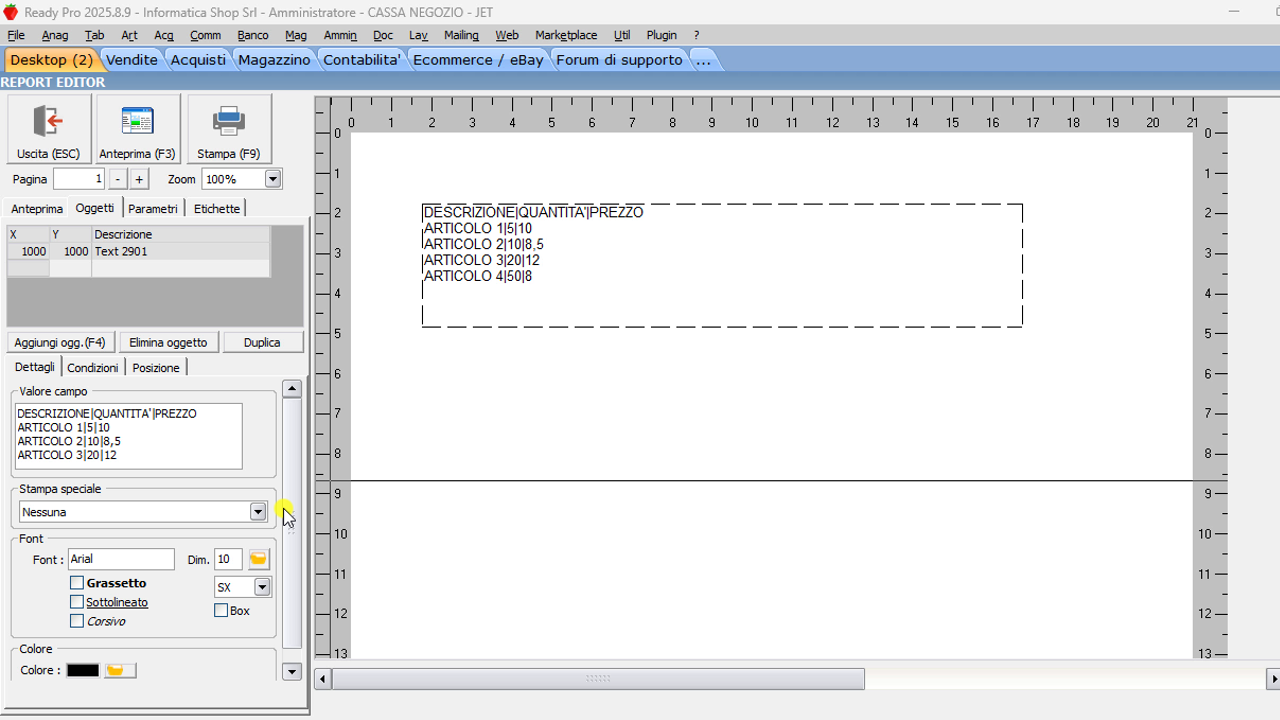Expand the SX alignment dropdown
The height and width of the screenshot is (720, 1280).
[262, 587]
